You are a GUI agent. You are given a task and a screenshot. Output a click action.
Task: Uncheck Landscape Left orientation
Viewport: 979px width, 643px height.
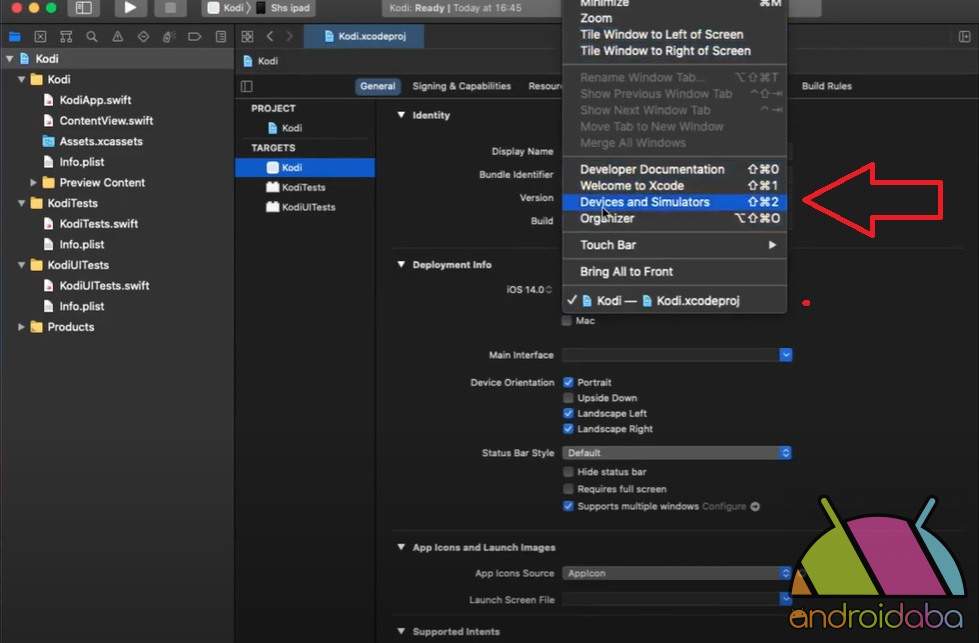[x=568, y=413]
